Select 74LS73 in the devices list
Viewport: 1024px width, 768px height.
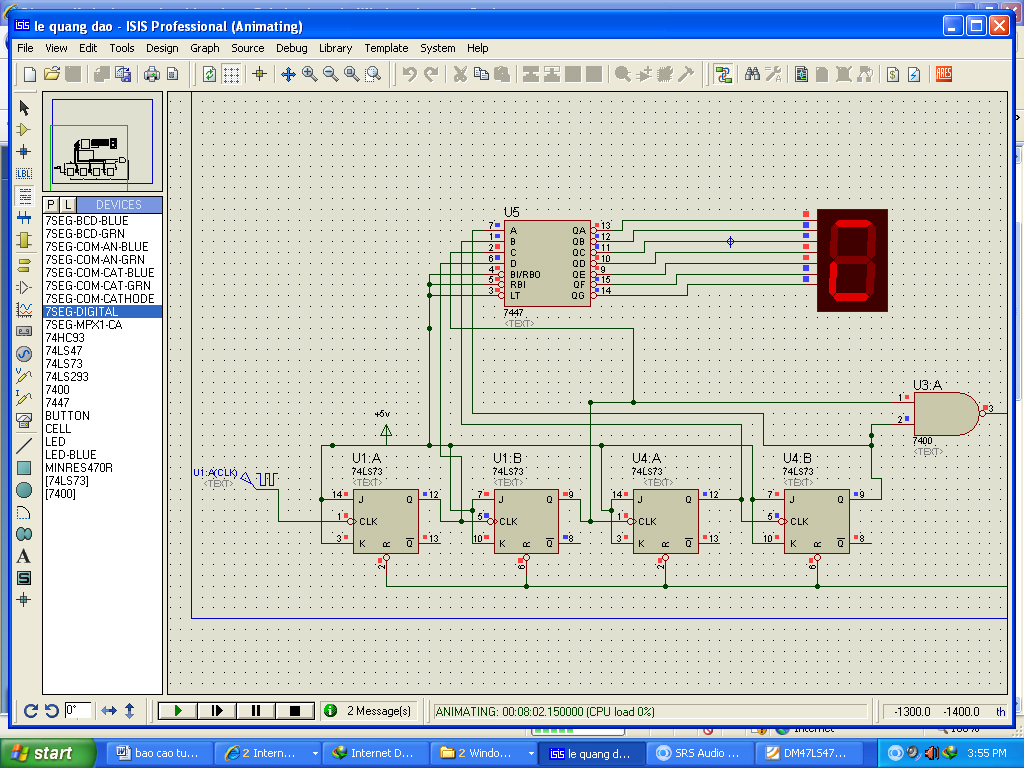[103, 364]
